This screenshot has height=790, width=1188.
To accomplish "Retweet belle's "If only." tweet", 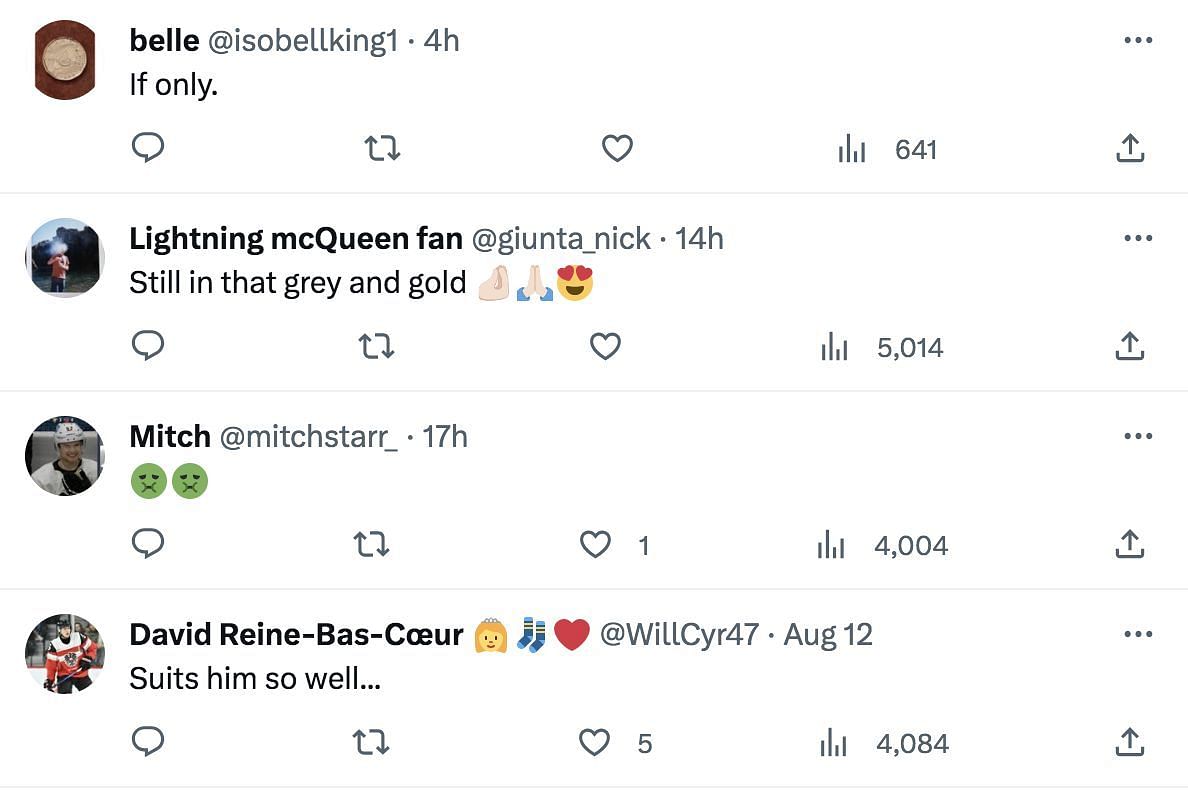I will point(382,149).
